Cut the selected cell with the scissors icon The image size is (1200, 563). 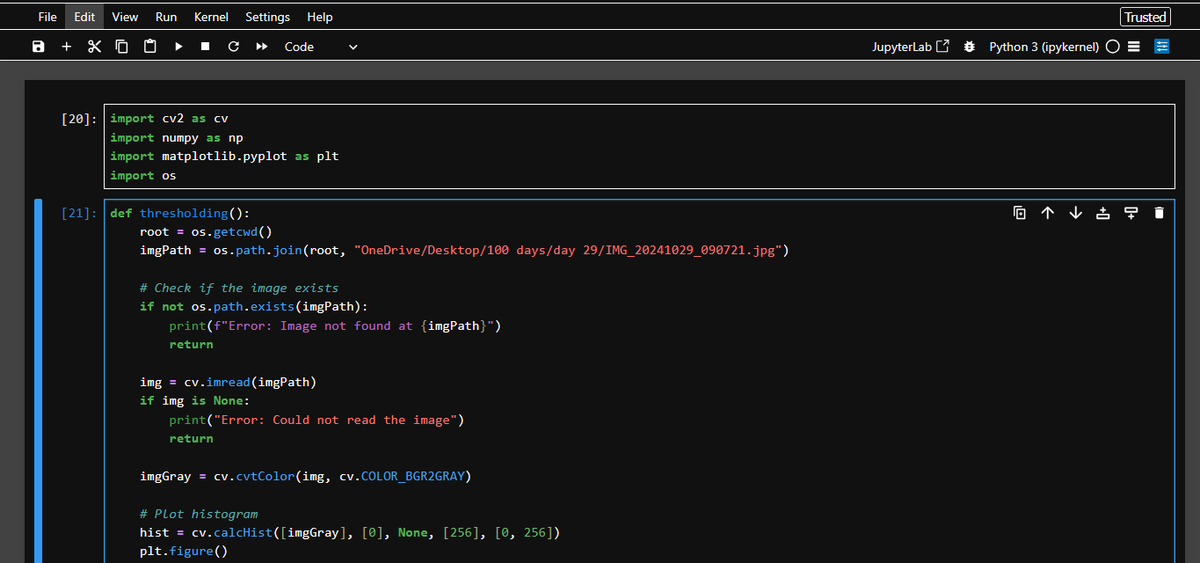click(x=94, y=47)
